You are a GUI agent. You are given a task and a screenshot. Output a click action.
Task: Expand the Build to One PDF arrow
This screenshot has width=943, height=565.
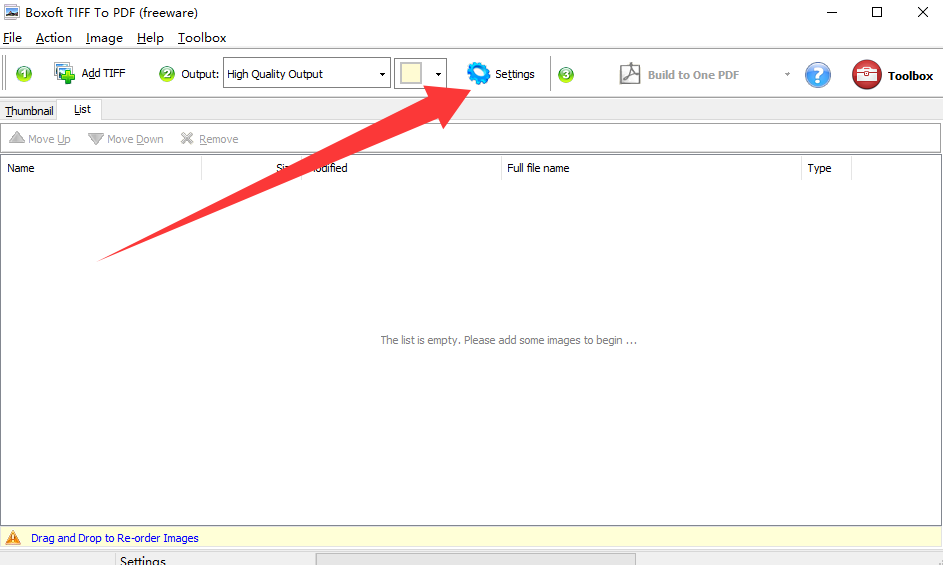pos(787,74)
